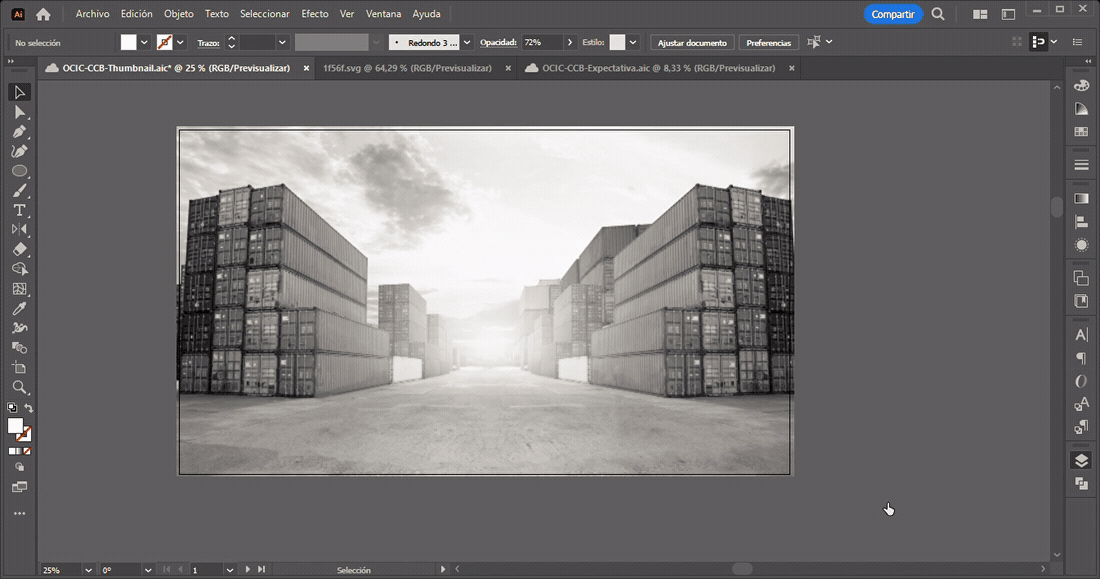Go to next artboard arrow

tap(248, 569)
